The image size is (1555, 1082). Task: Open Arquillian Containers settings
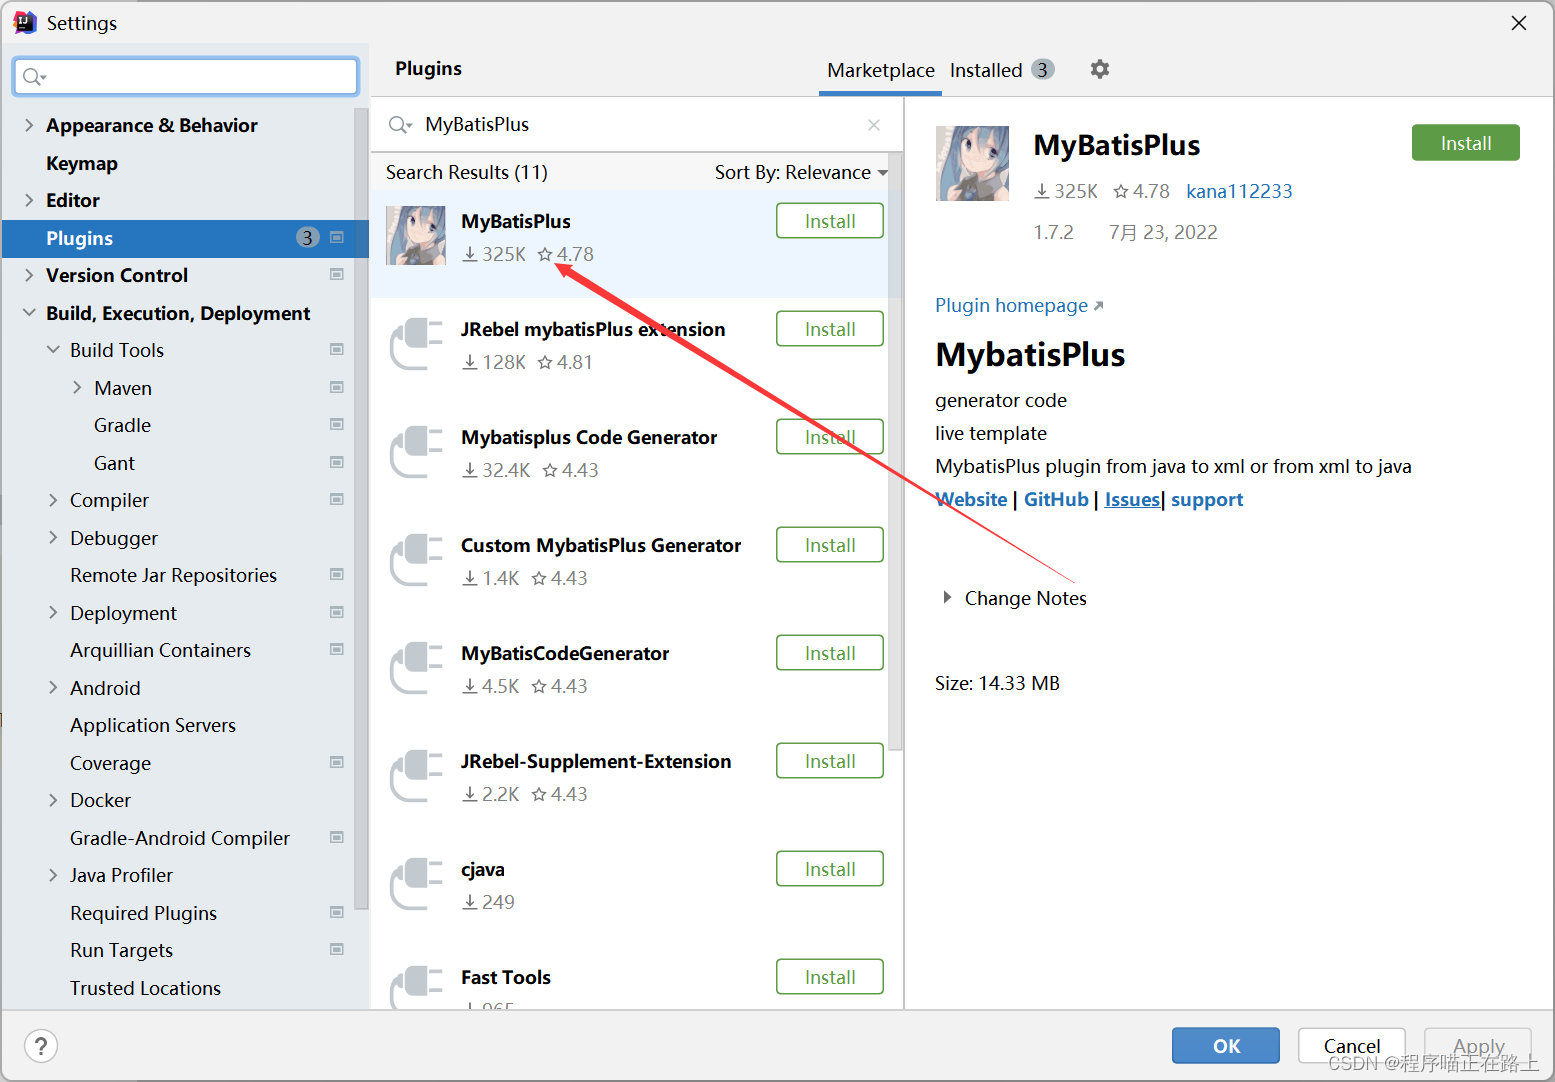(x=160, y=650)
